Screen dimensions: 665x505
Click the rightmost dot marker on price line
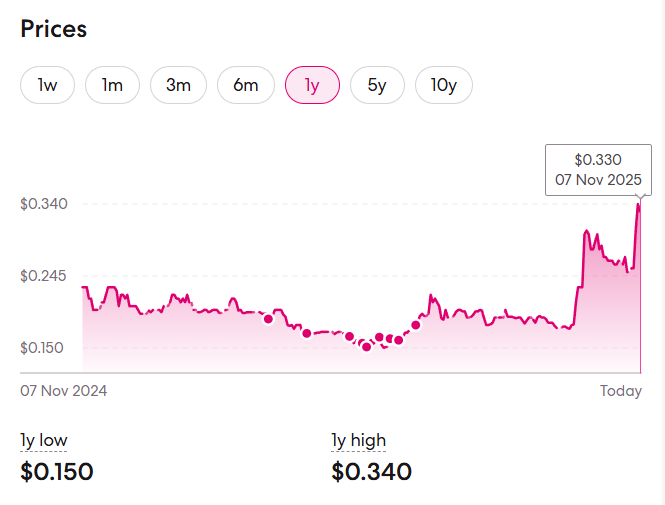point(416,324)
